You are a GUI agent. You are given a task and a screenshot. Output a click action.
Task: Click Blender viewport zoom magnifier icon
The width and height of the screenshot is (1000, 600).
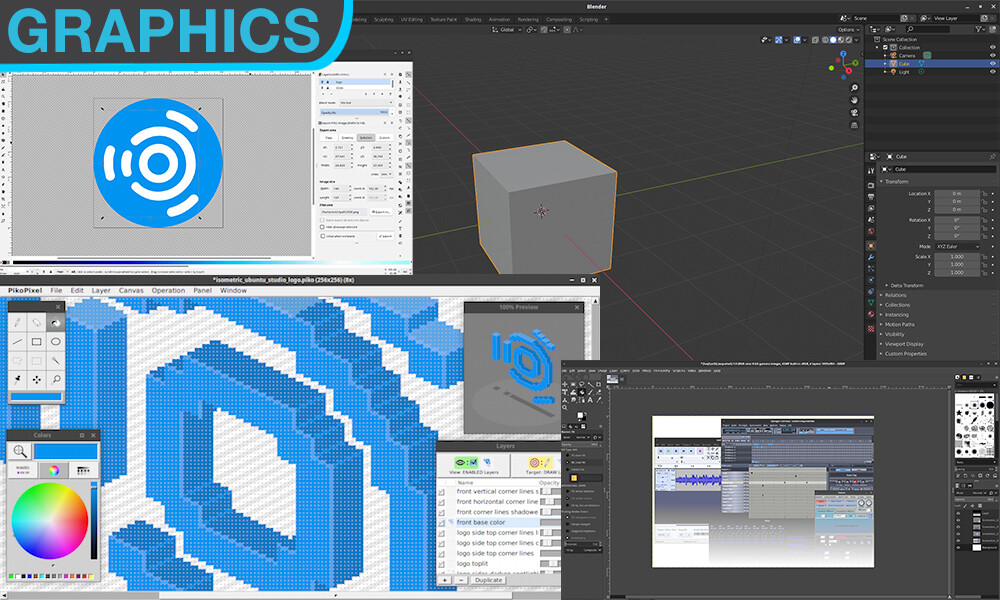point(855,87)
